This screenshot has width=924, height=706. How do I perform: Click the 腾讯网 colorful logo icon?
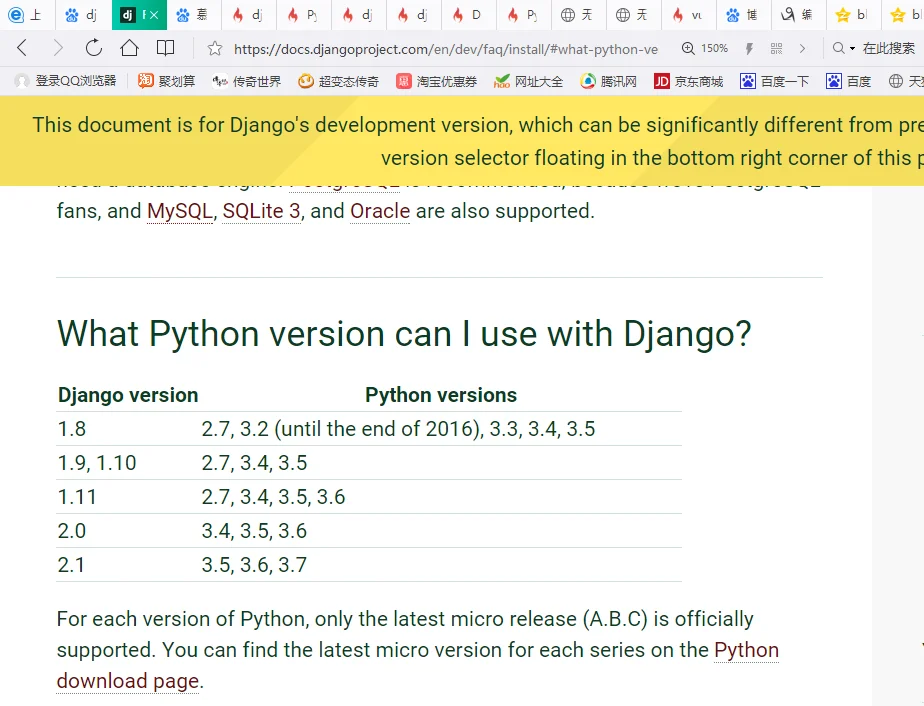[x=588, y=81]
